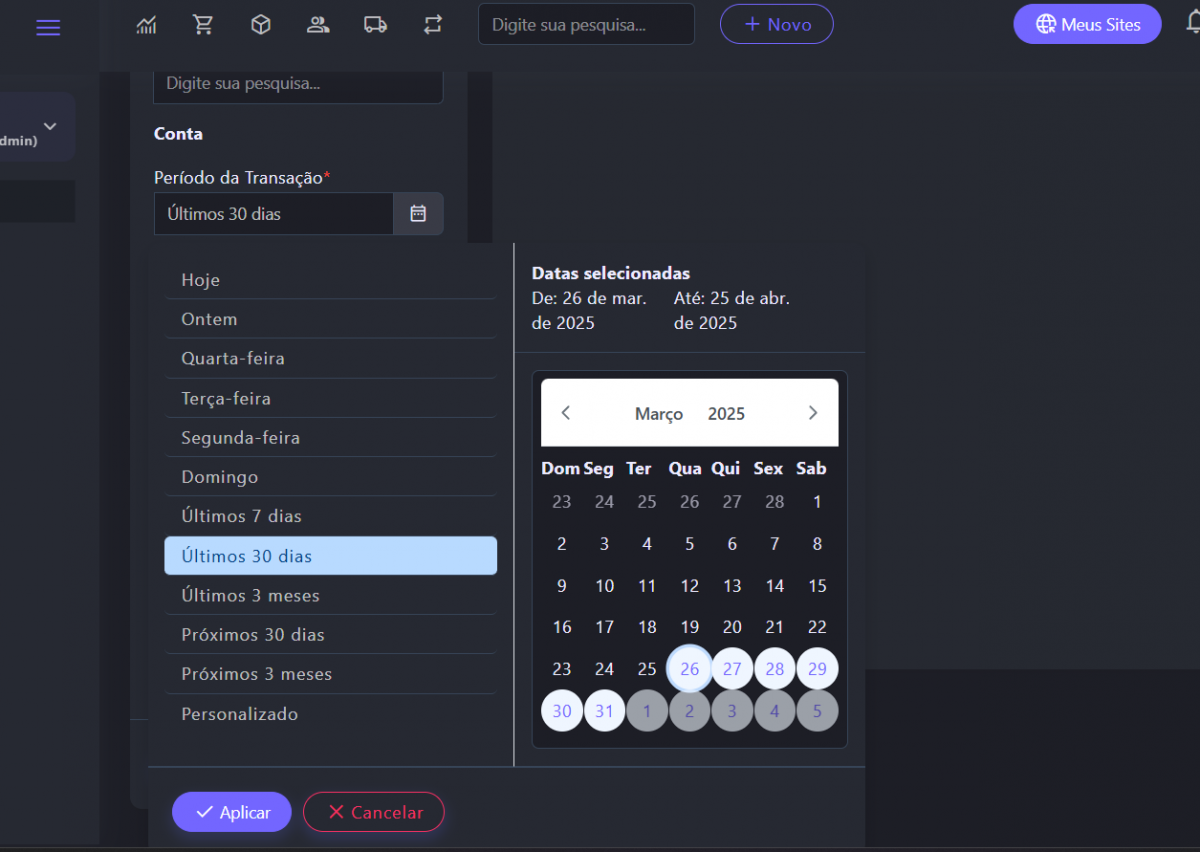Advance calendar to next month
1200x852 pixels.
pos(812,413)
